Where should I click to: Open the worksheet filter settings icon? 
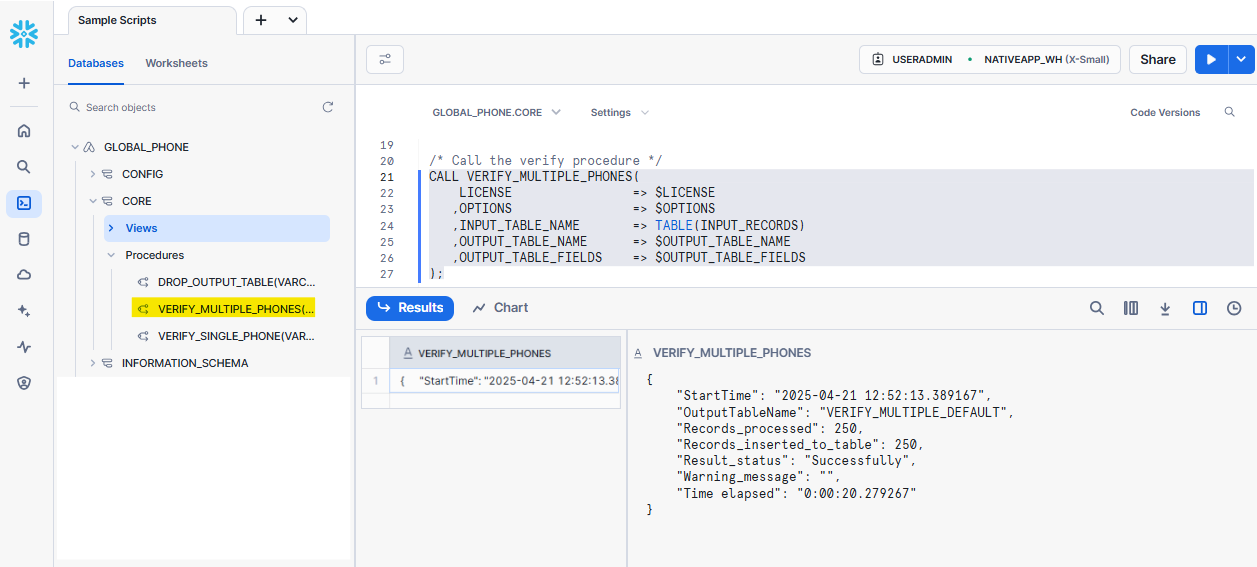click(x=385, y=59)
